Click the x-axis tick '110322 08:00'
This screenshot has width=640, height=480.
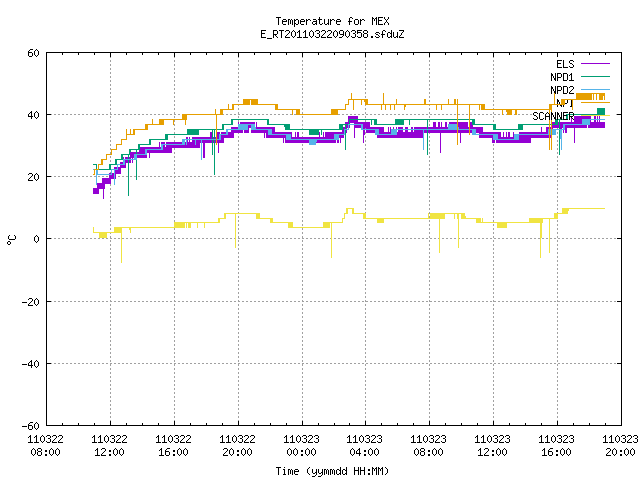(x=45, y=446)
